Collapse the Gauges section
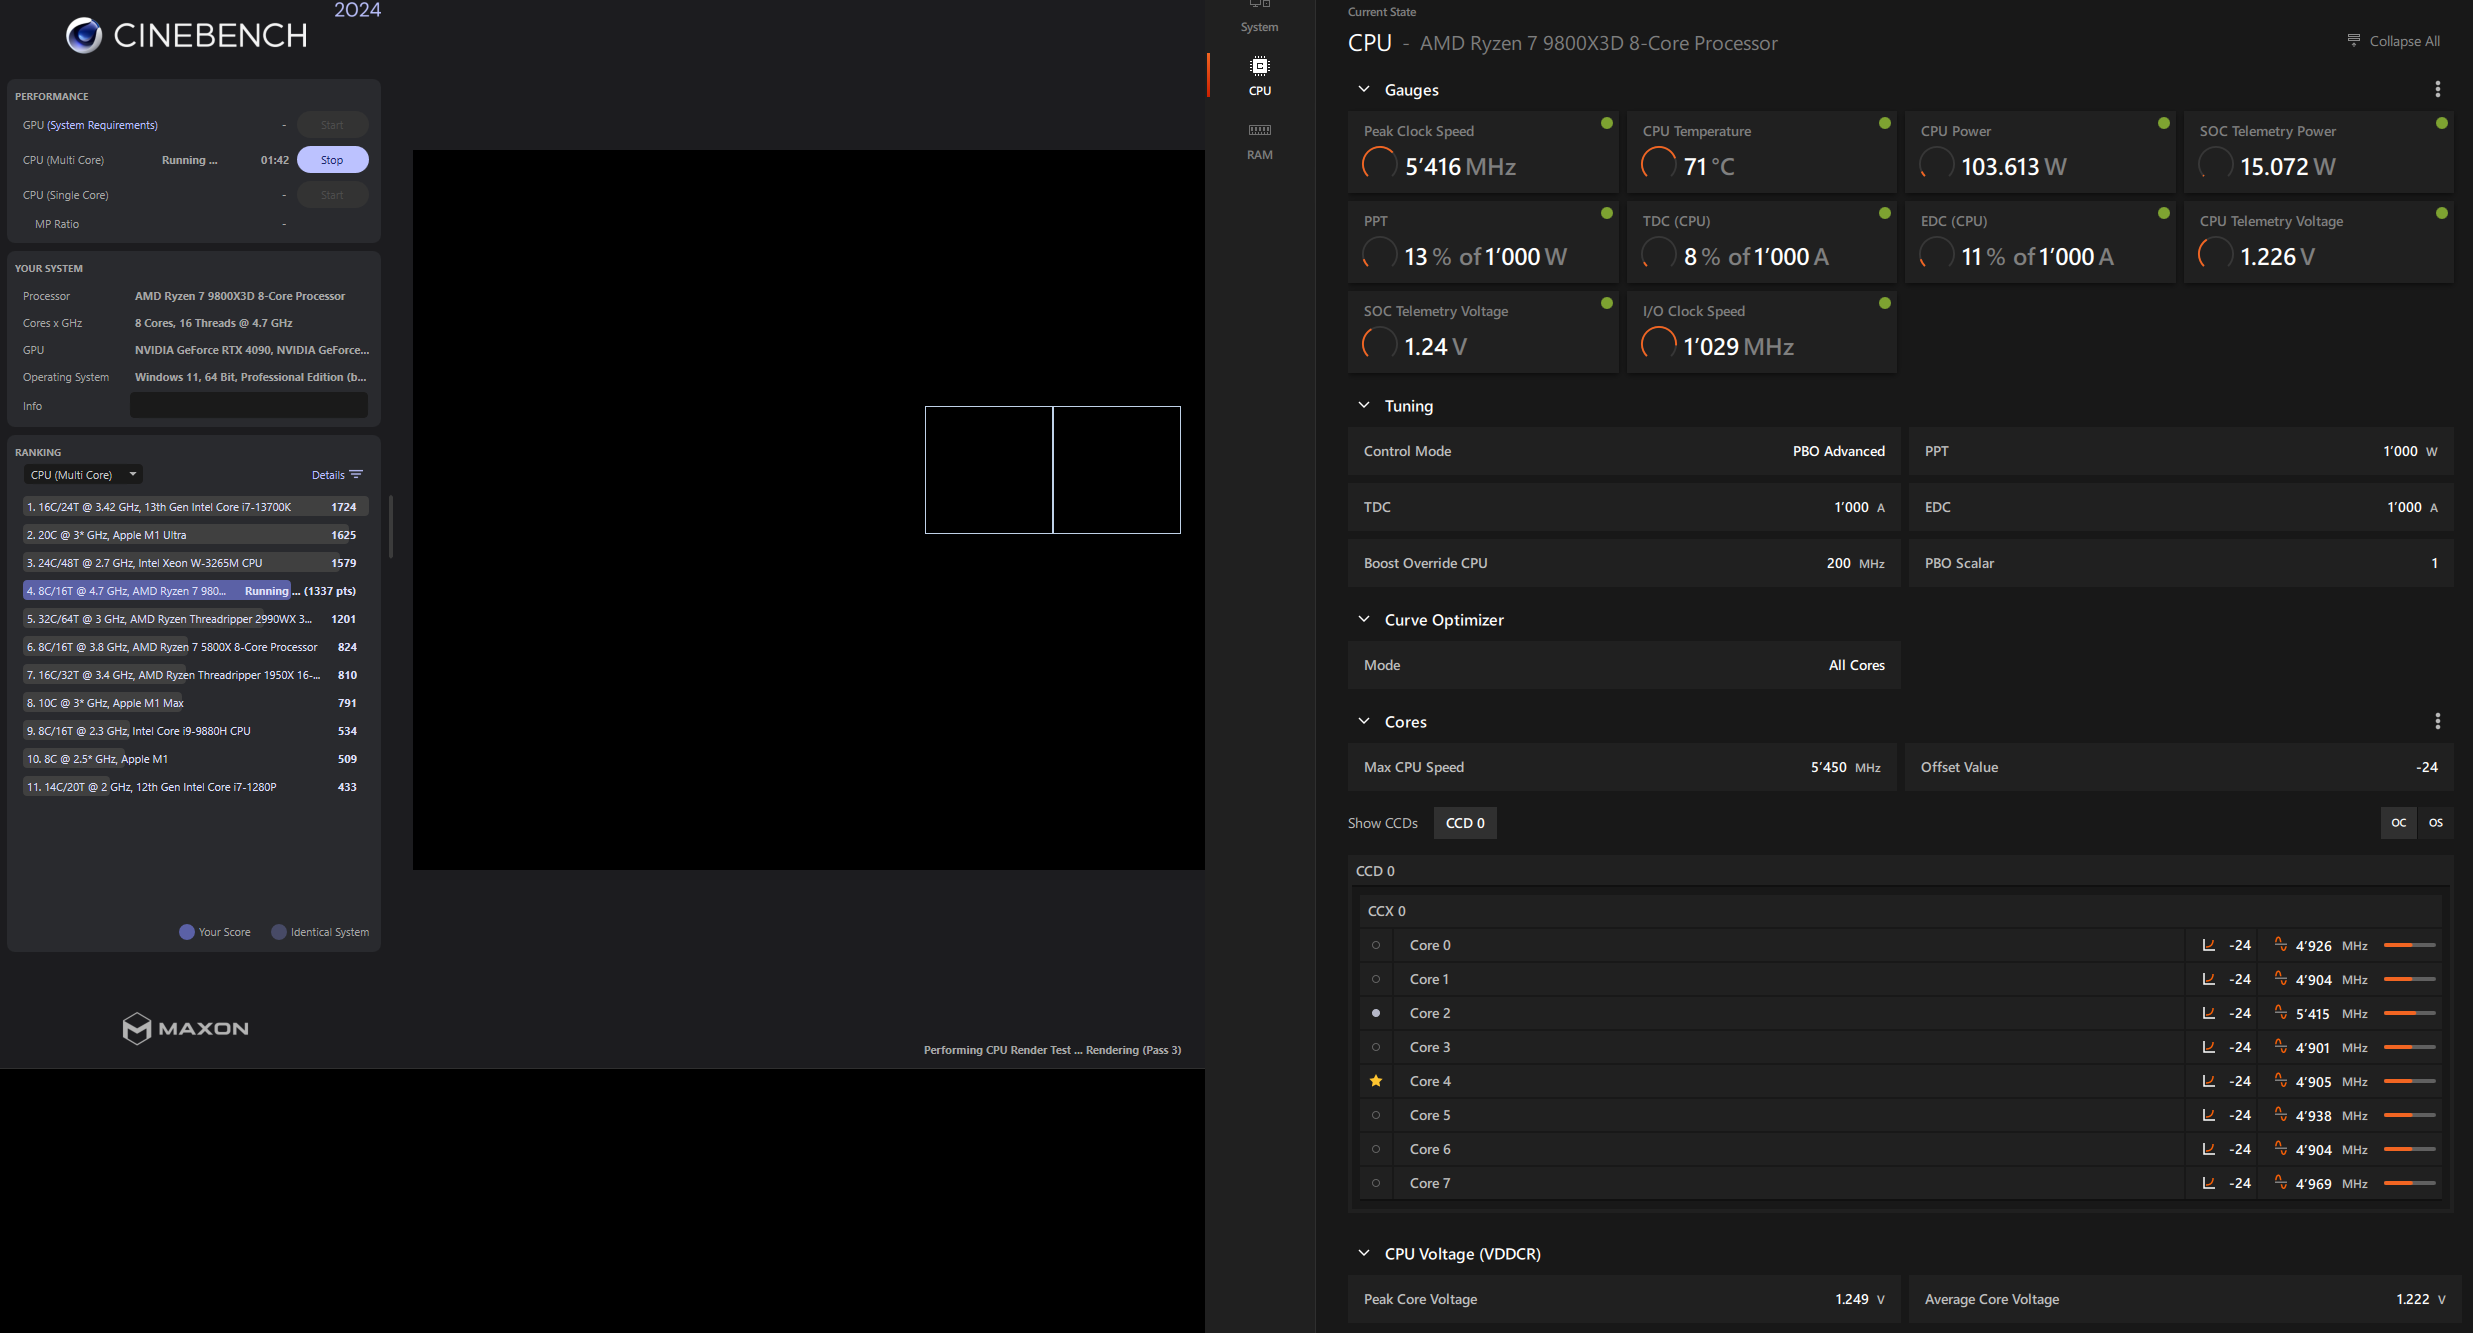The image size is (2473, 1333). 1363,90
